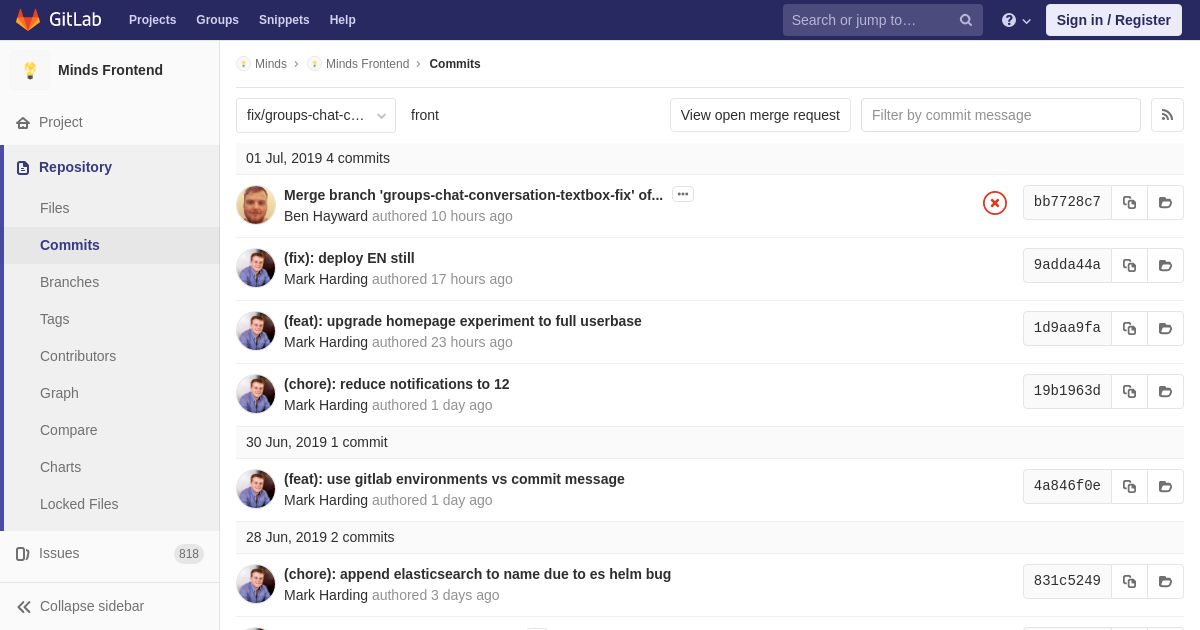The image size is (1200, 630).
Task: Open Contributors in the sidebar
Action: pos(112,356)
